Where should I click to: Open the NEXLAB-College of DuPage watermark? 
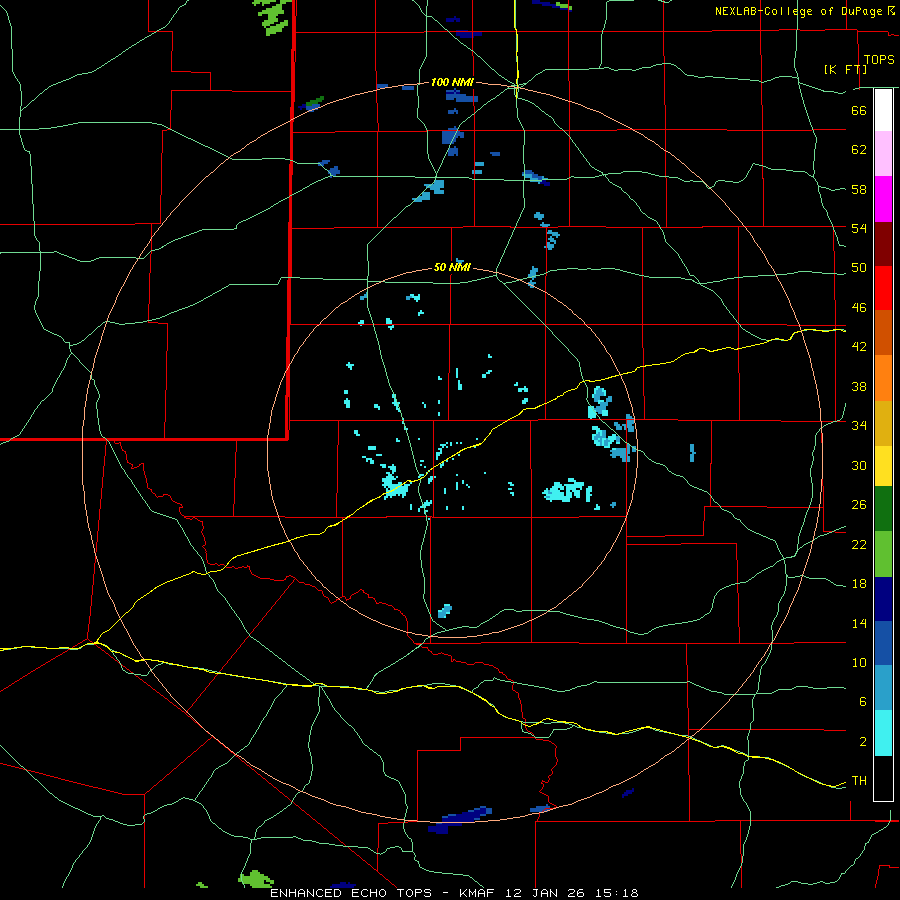tap(804, 11)
